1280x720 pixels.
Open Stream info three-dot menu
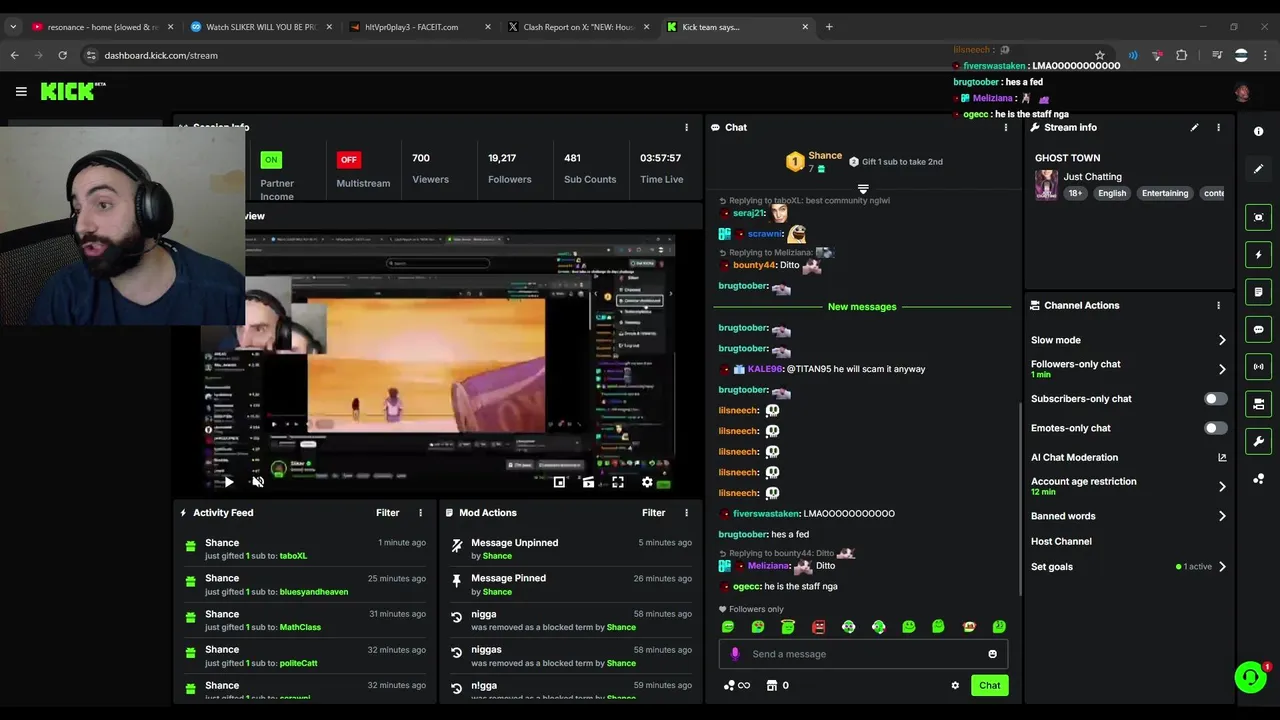click(x=1218, y=127)
